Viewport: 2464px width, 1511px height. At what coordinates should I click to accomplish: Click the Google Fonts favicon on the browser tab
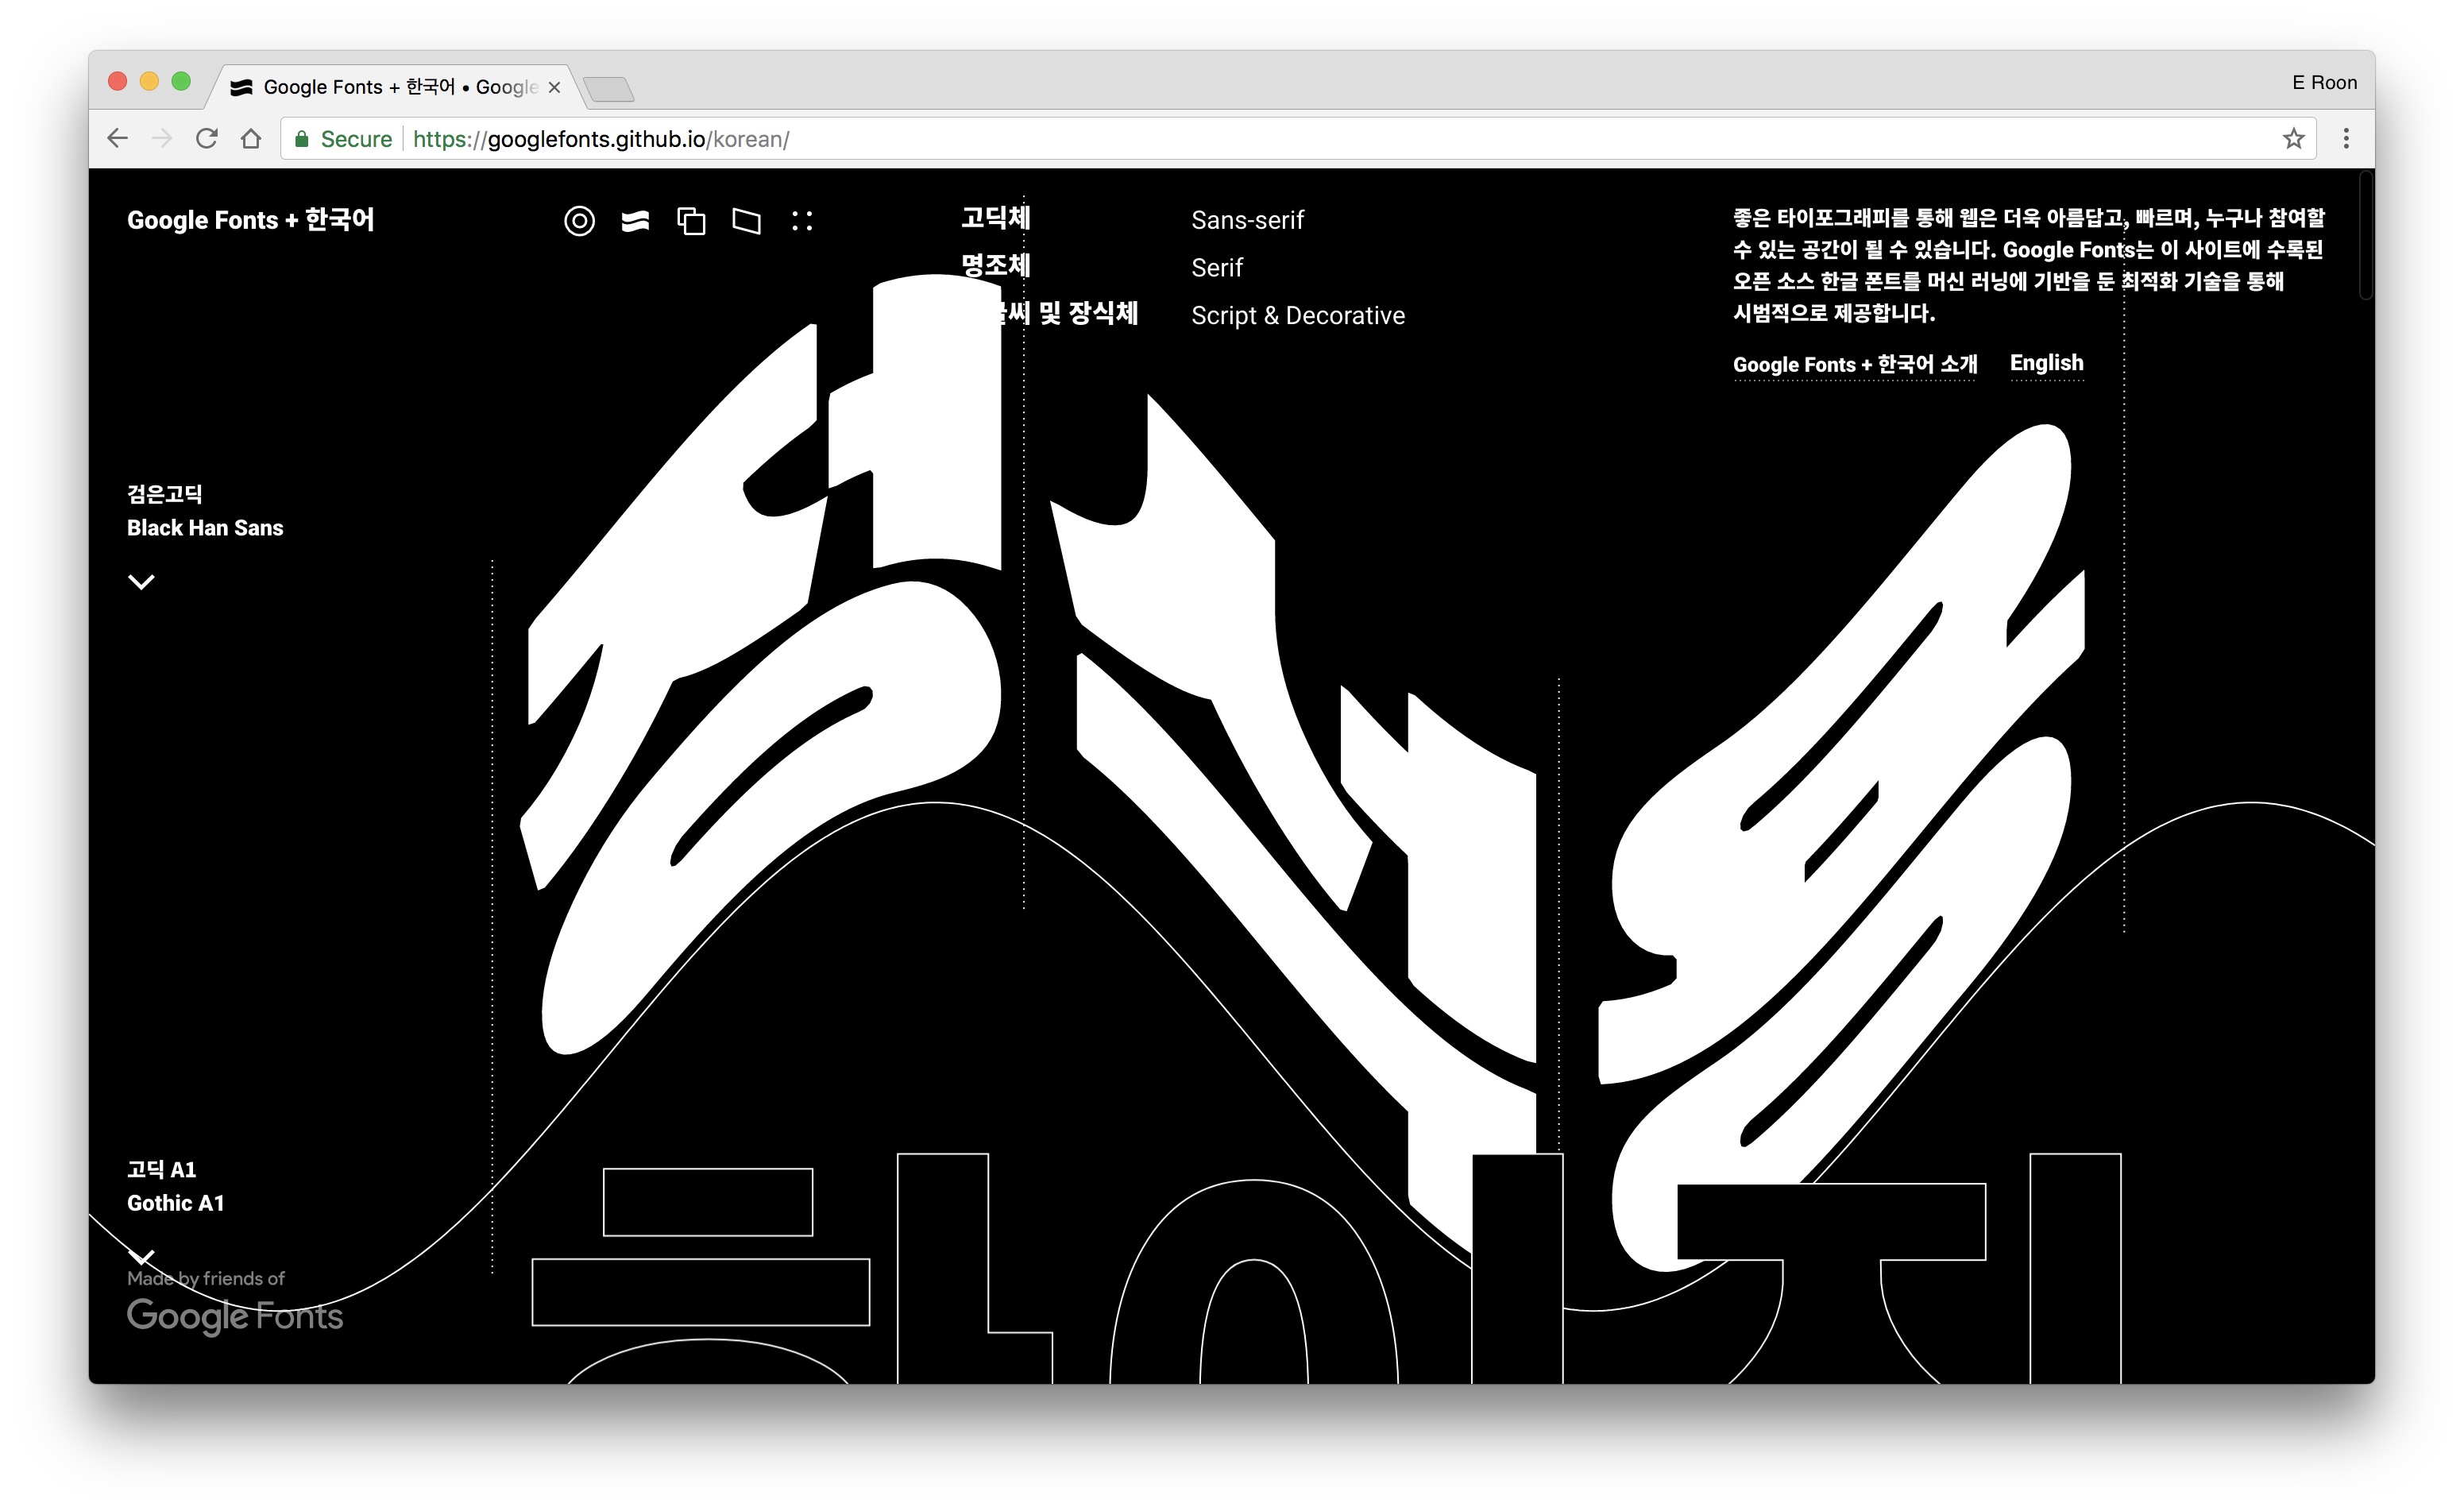(x=241, y=87)
